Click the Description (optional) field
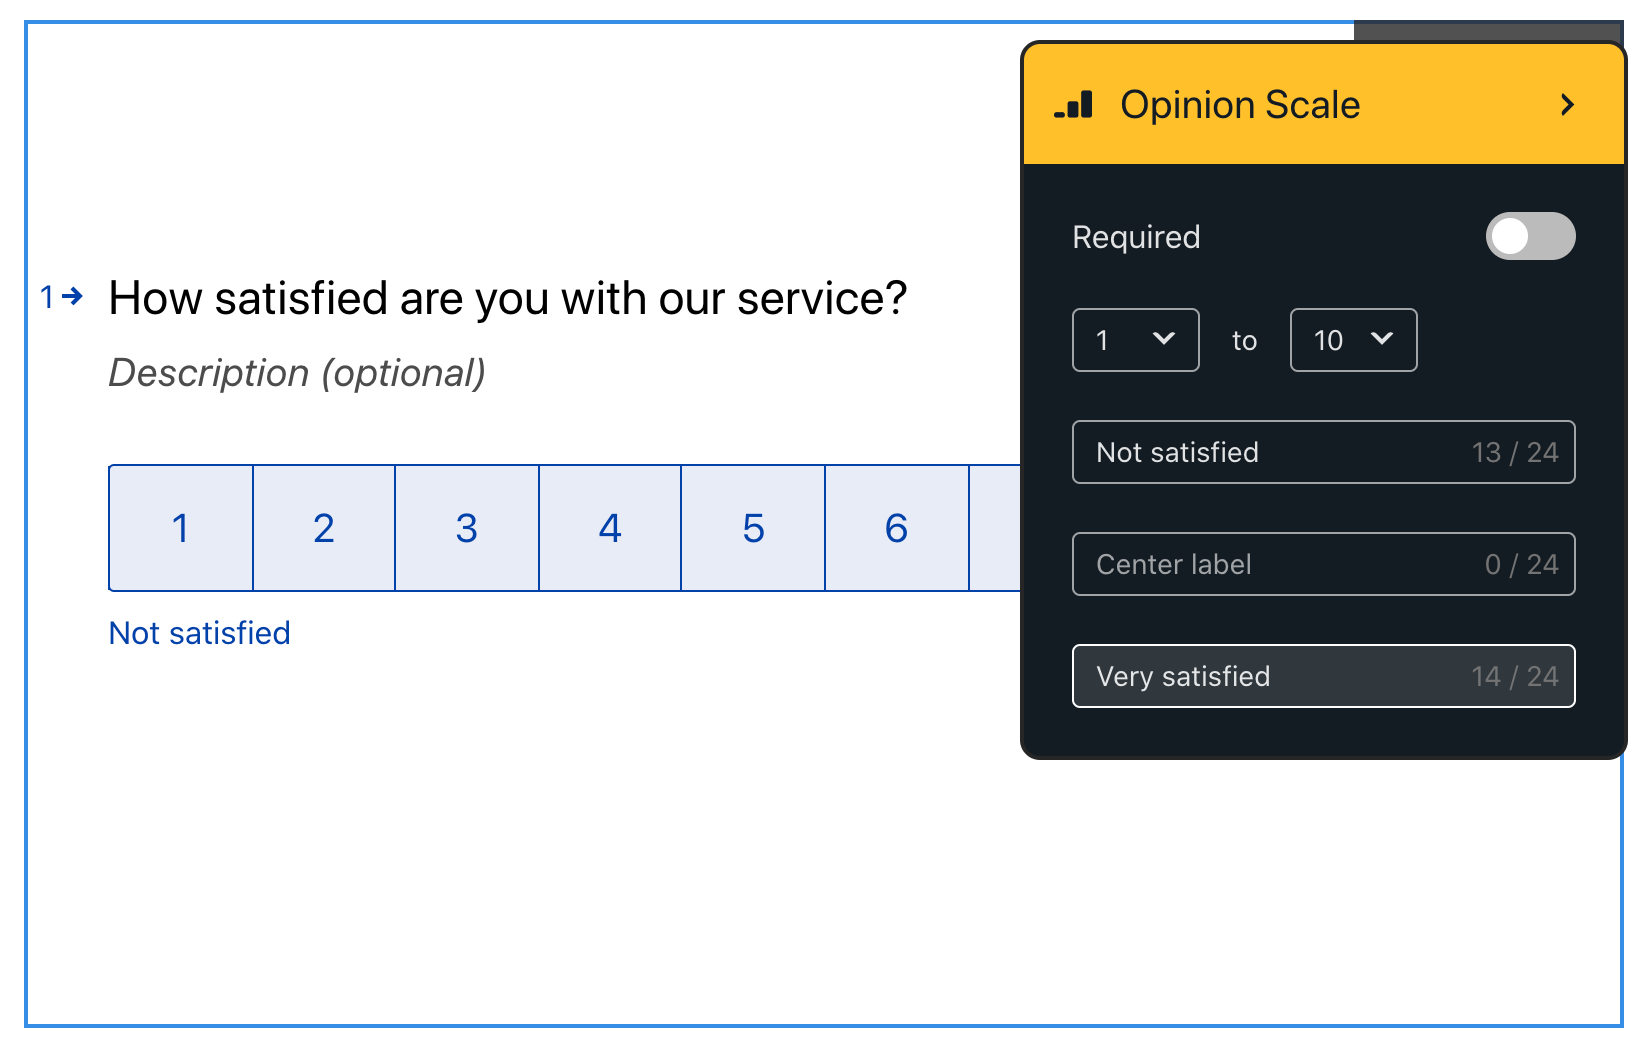 pyautogui.click(x=297, y=373)
